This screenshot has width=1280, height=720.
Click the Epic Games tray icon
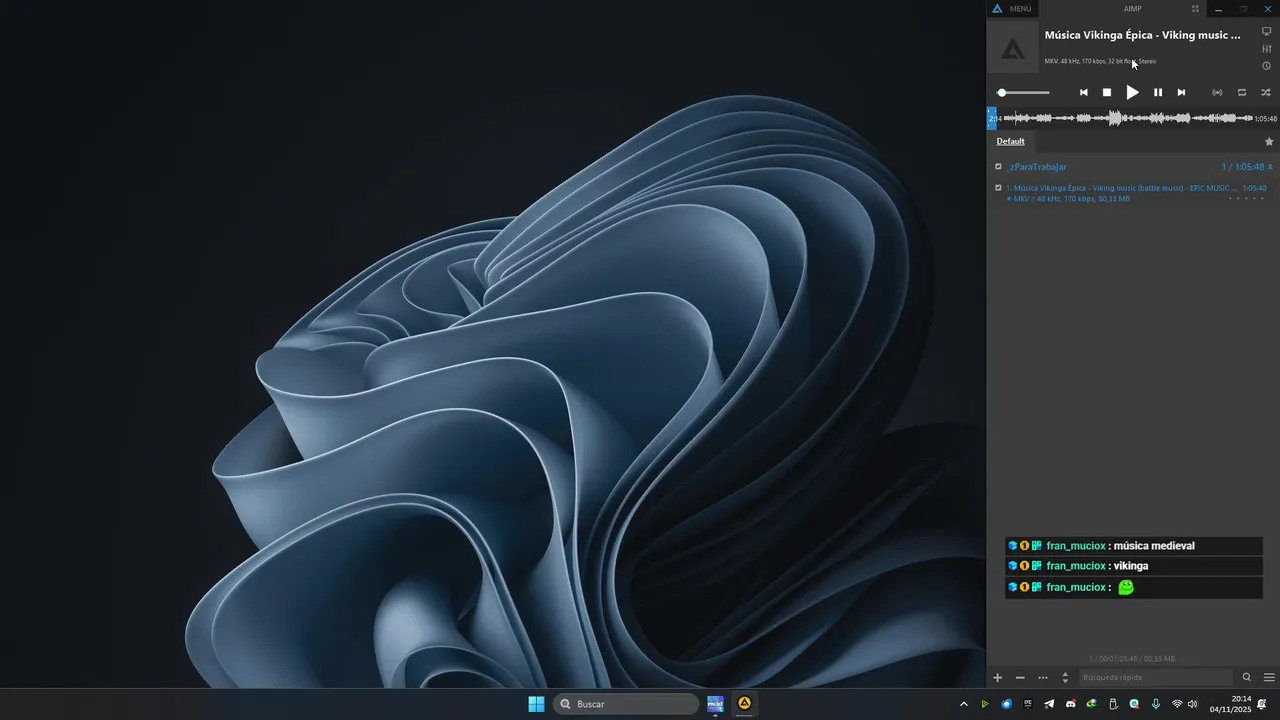point(1028,704)
